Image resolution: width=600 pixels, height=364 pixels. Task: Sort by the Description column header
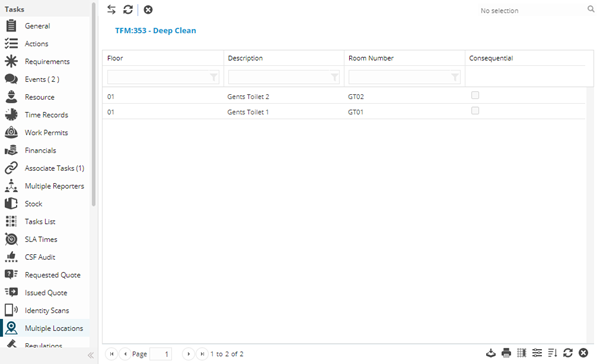coord(245,58)
